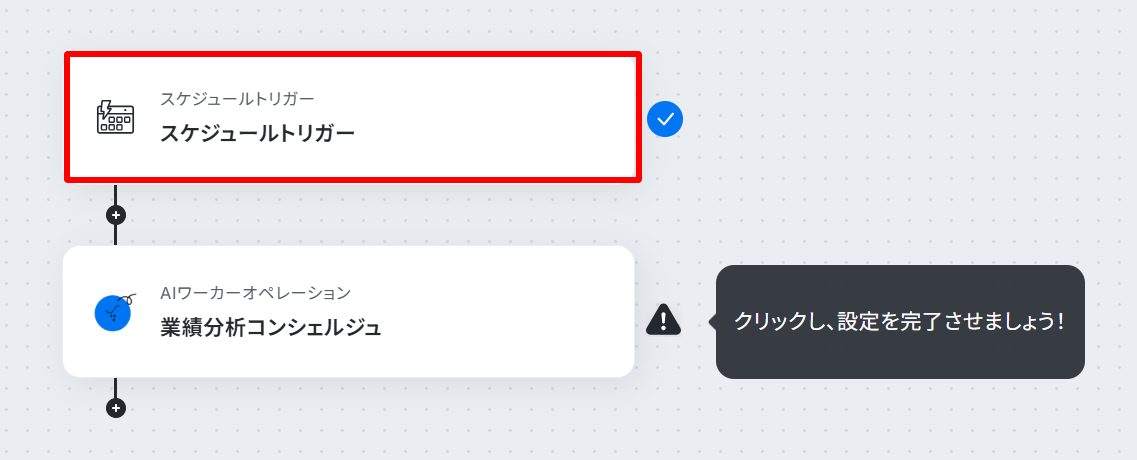Click the blue checkmark completed status icon
The image size is (1137, 460).
pos(665,119)
